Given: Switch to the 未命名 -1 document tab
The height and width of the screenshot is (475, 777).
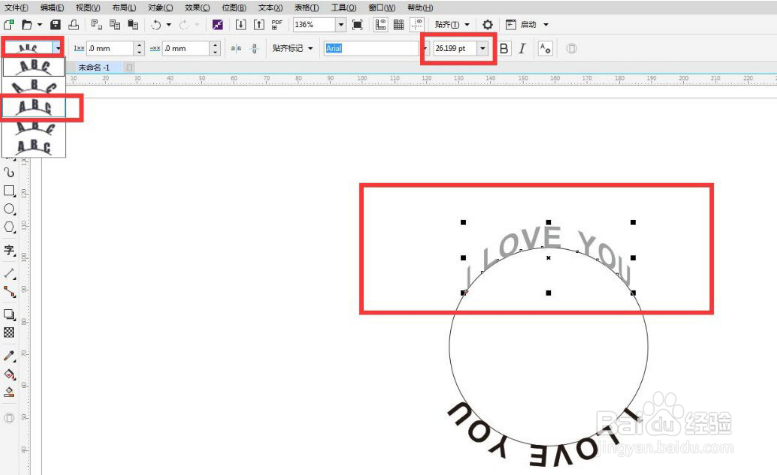Looking at the screenshot, I should coord(94,67).
